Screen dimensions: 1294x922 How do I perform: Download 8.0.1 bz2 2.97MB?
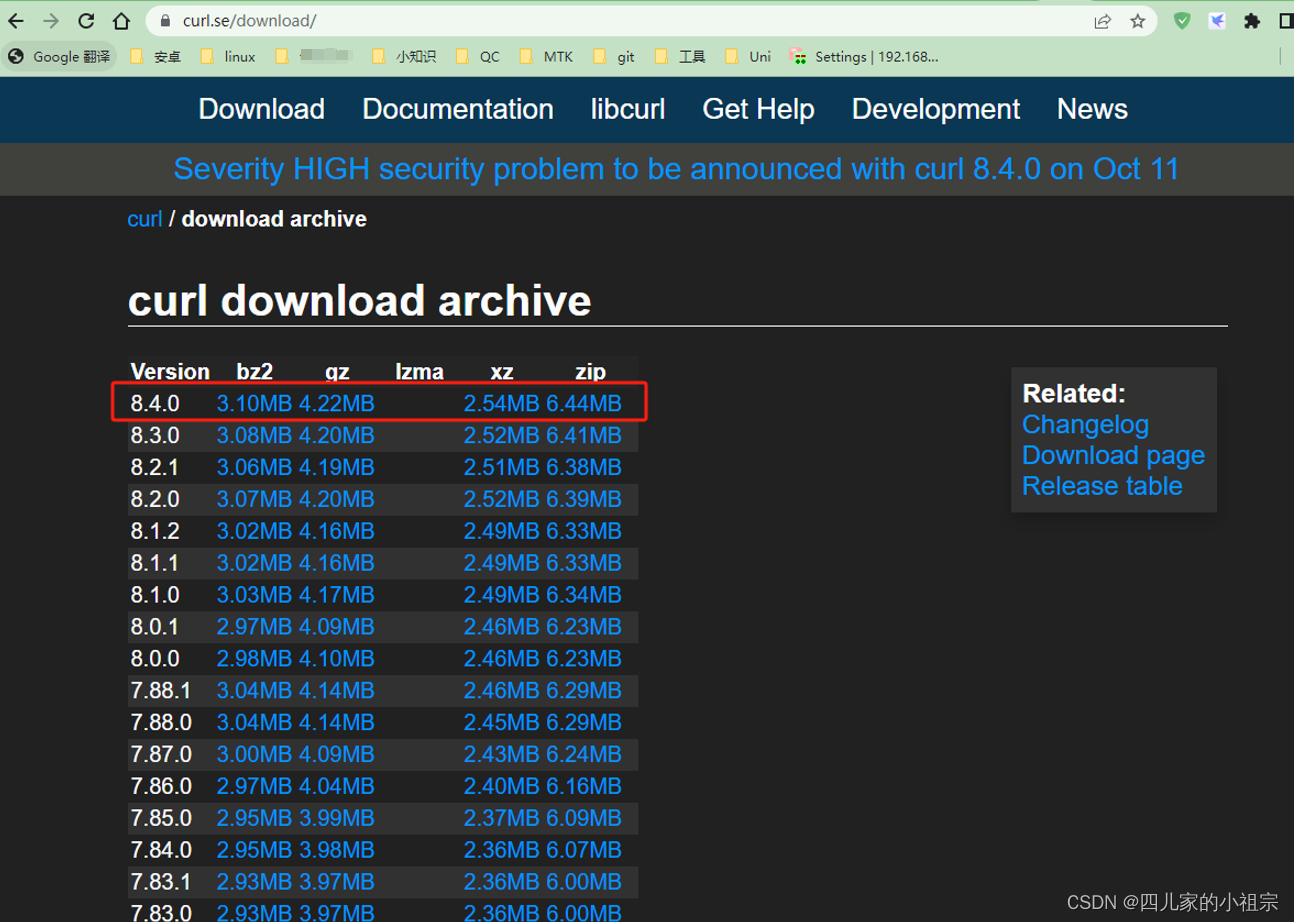(x=254, y=627)
